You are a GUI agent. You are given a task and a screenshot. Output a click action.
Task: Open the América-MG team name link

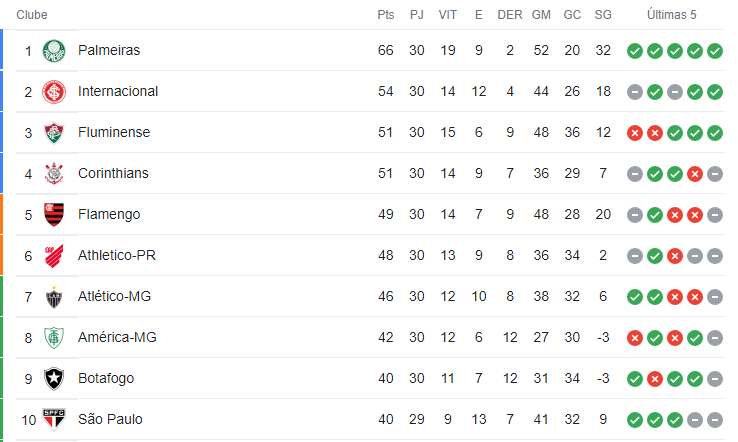(117, 338)
